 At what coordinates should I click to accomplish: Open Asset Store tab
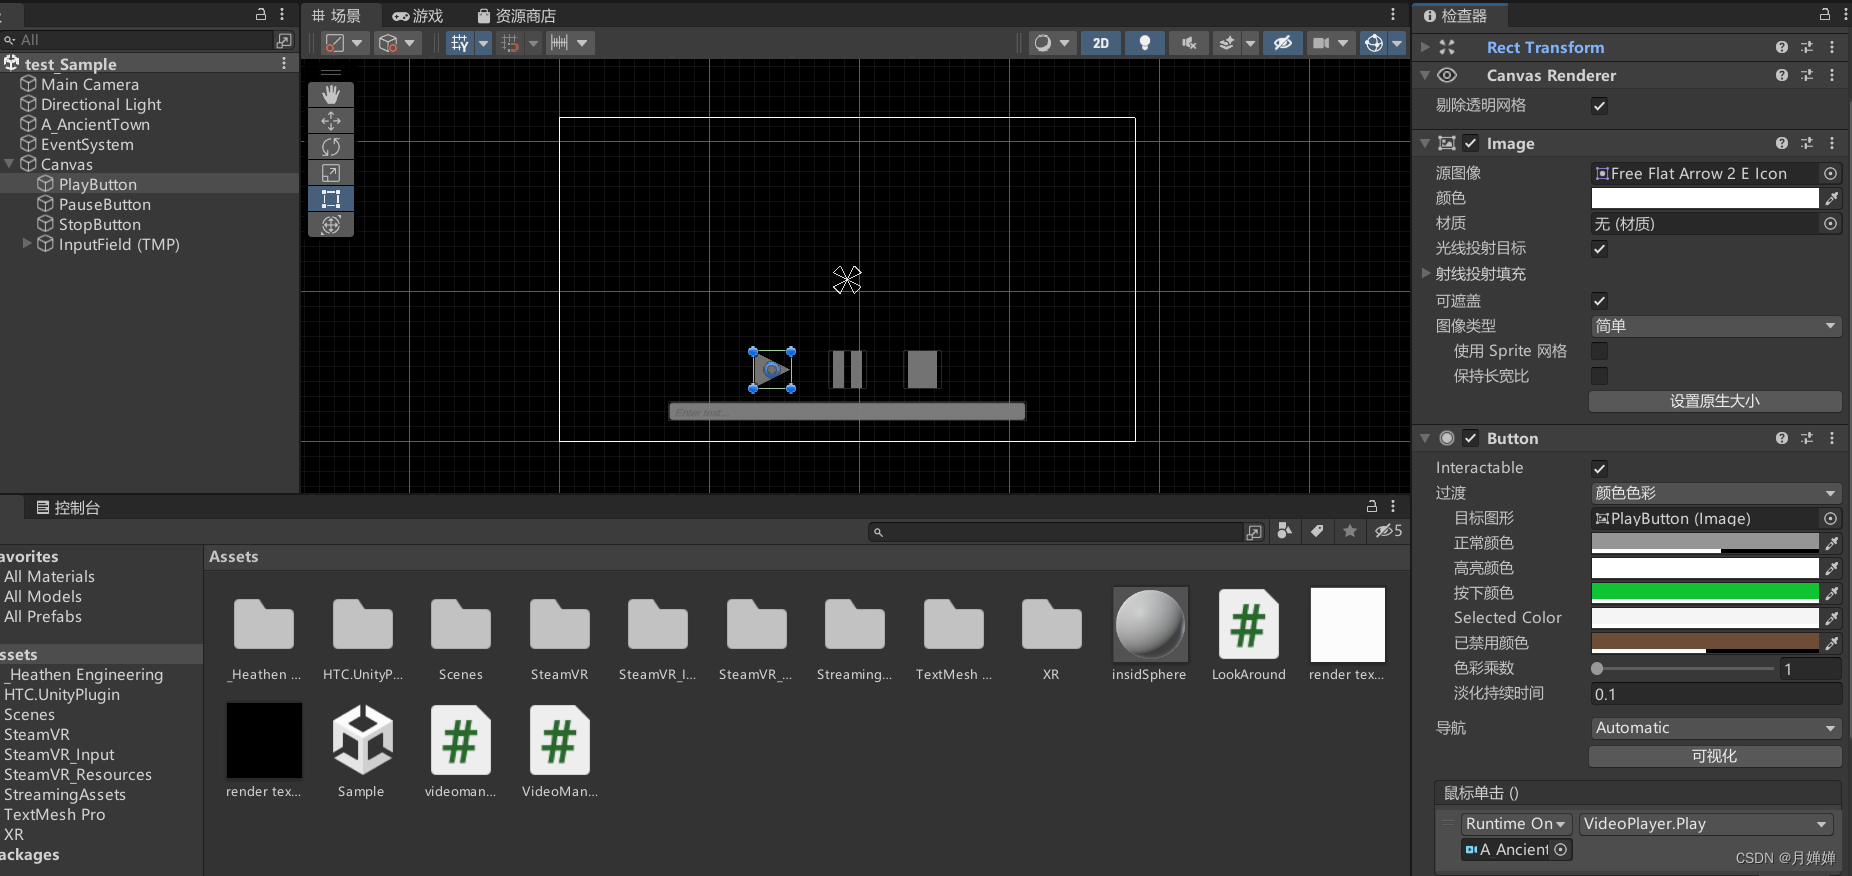517,16
